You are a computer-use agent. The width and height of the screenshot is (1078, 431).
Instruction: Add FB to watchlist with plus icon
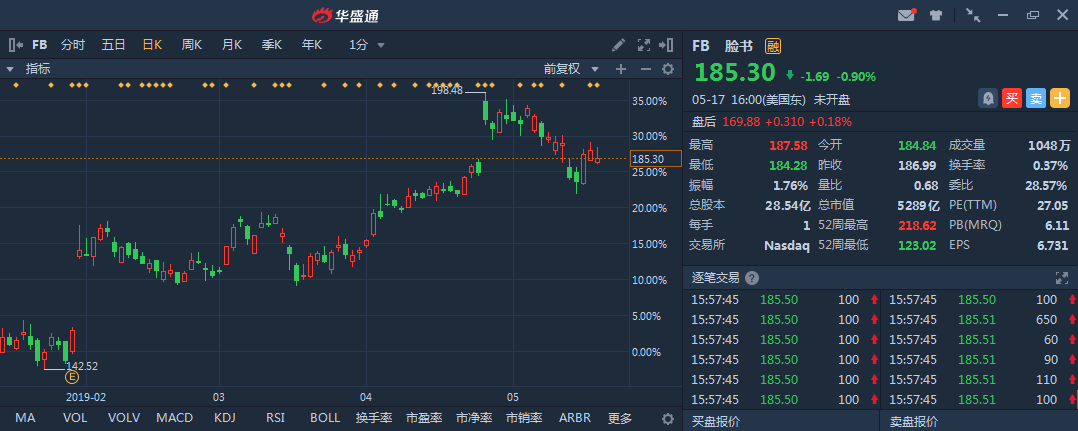[x=1060, y=98]
